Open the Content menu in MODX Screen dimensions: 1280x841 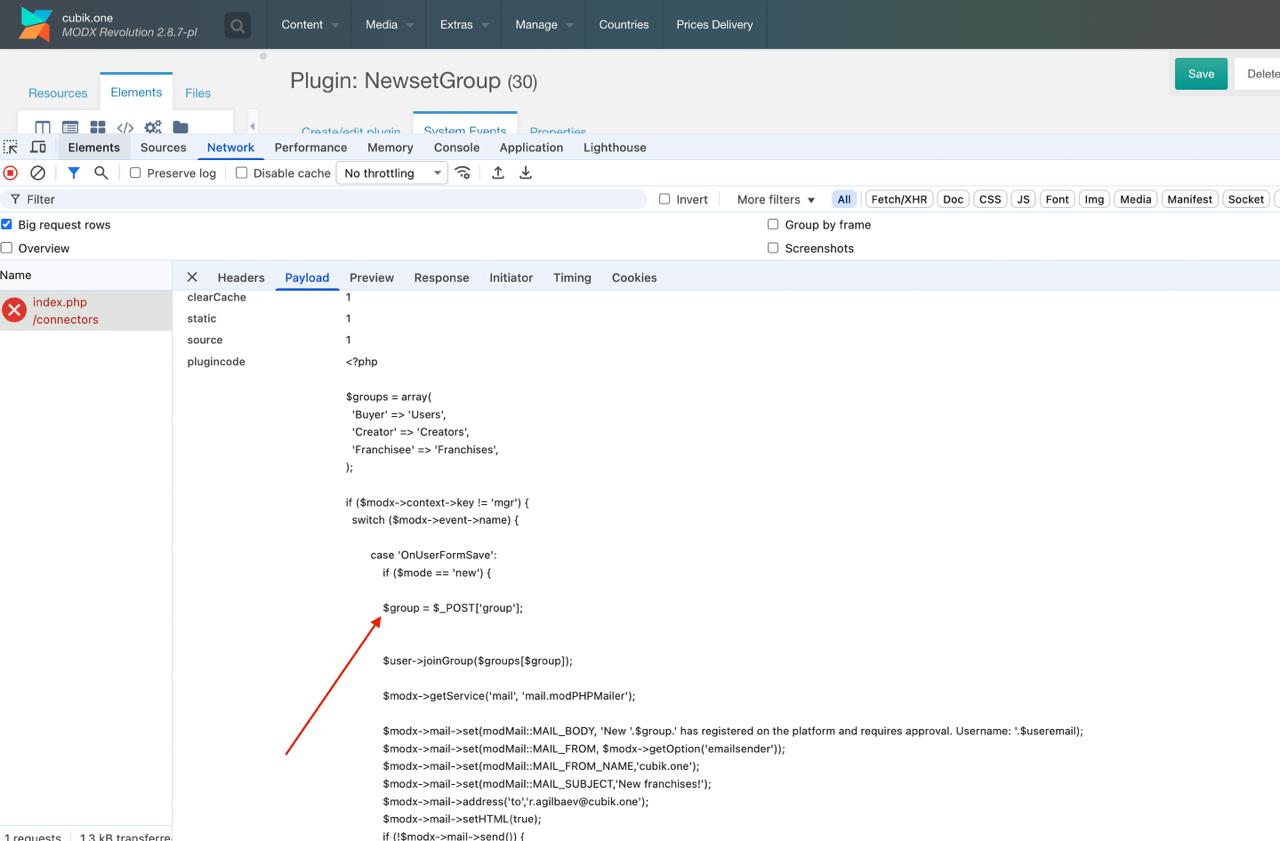coord(310,24)
